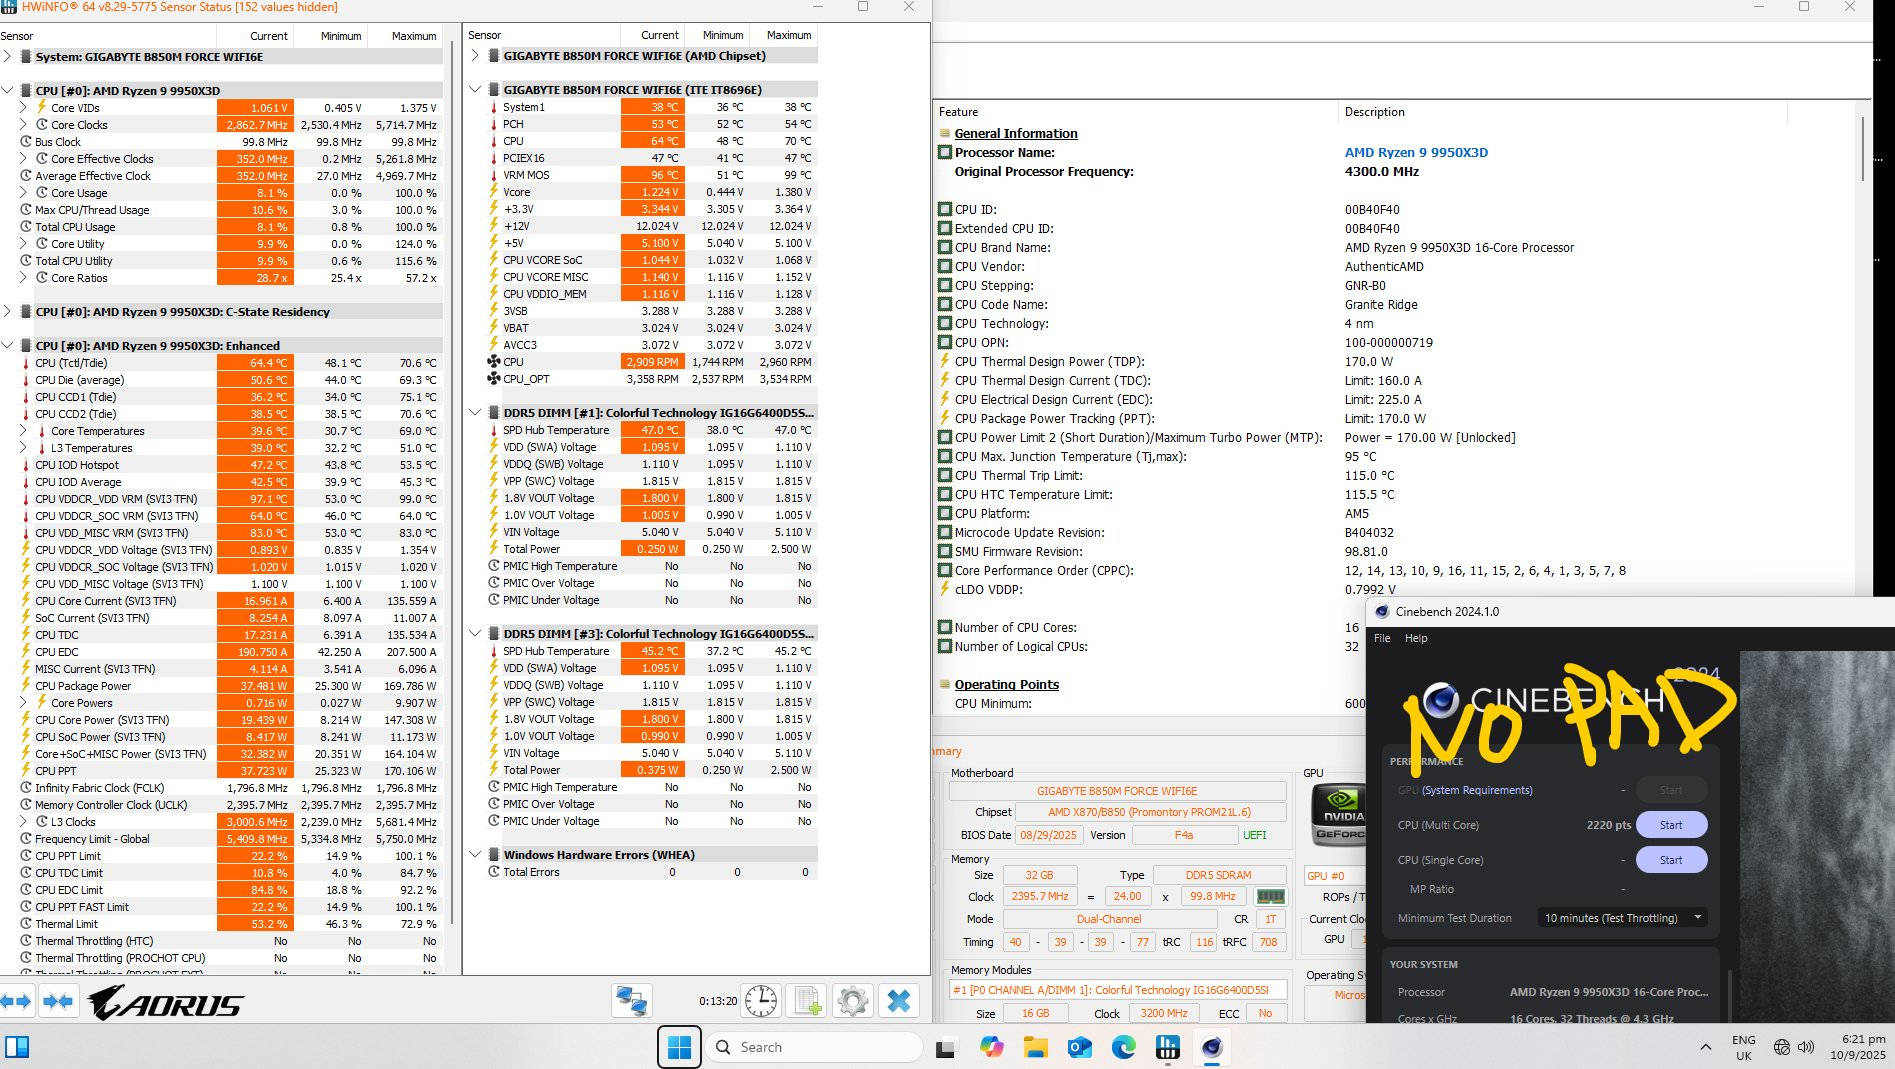1895x1069 pixels.
Task: Switch to HWiNFO via its taskbar icon
Action: (1167, 1047)
